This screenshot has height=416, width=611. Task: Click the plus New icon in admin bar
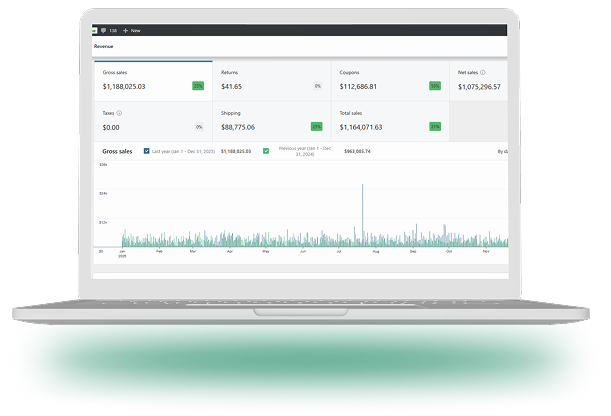125,31
